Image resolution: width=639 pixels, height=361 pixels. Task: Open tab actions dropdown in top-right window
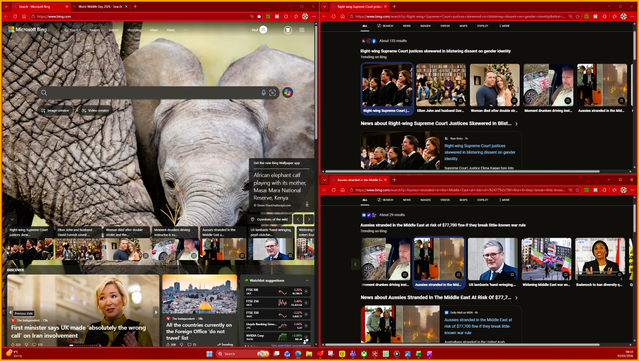point(325,7)
